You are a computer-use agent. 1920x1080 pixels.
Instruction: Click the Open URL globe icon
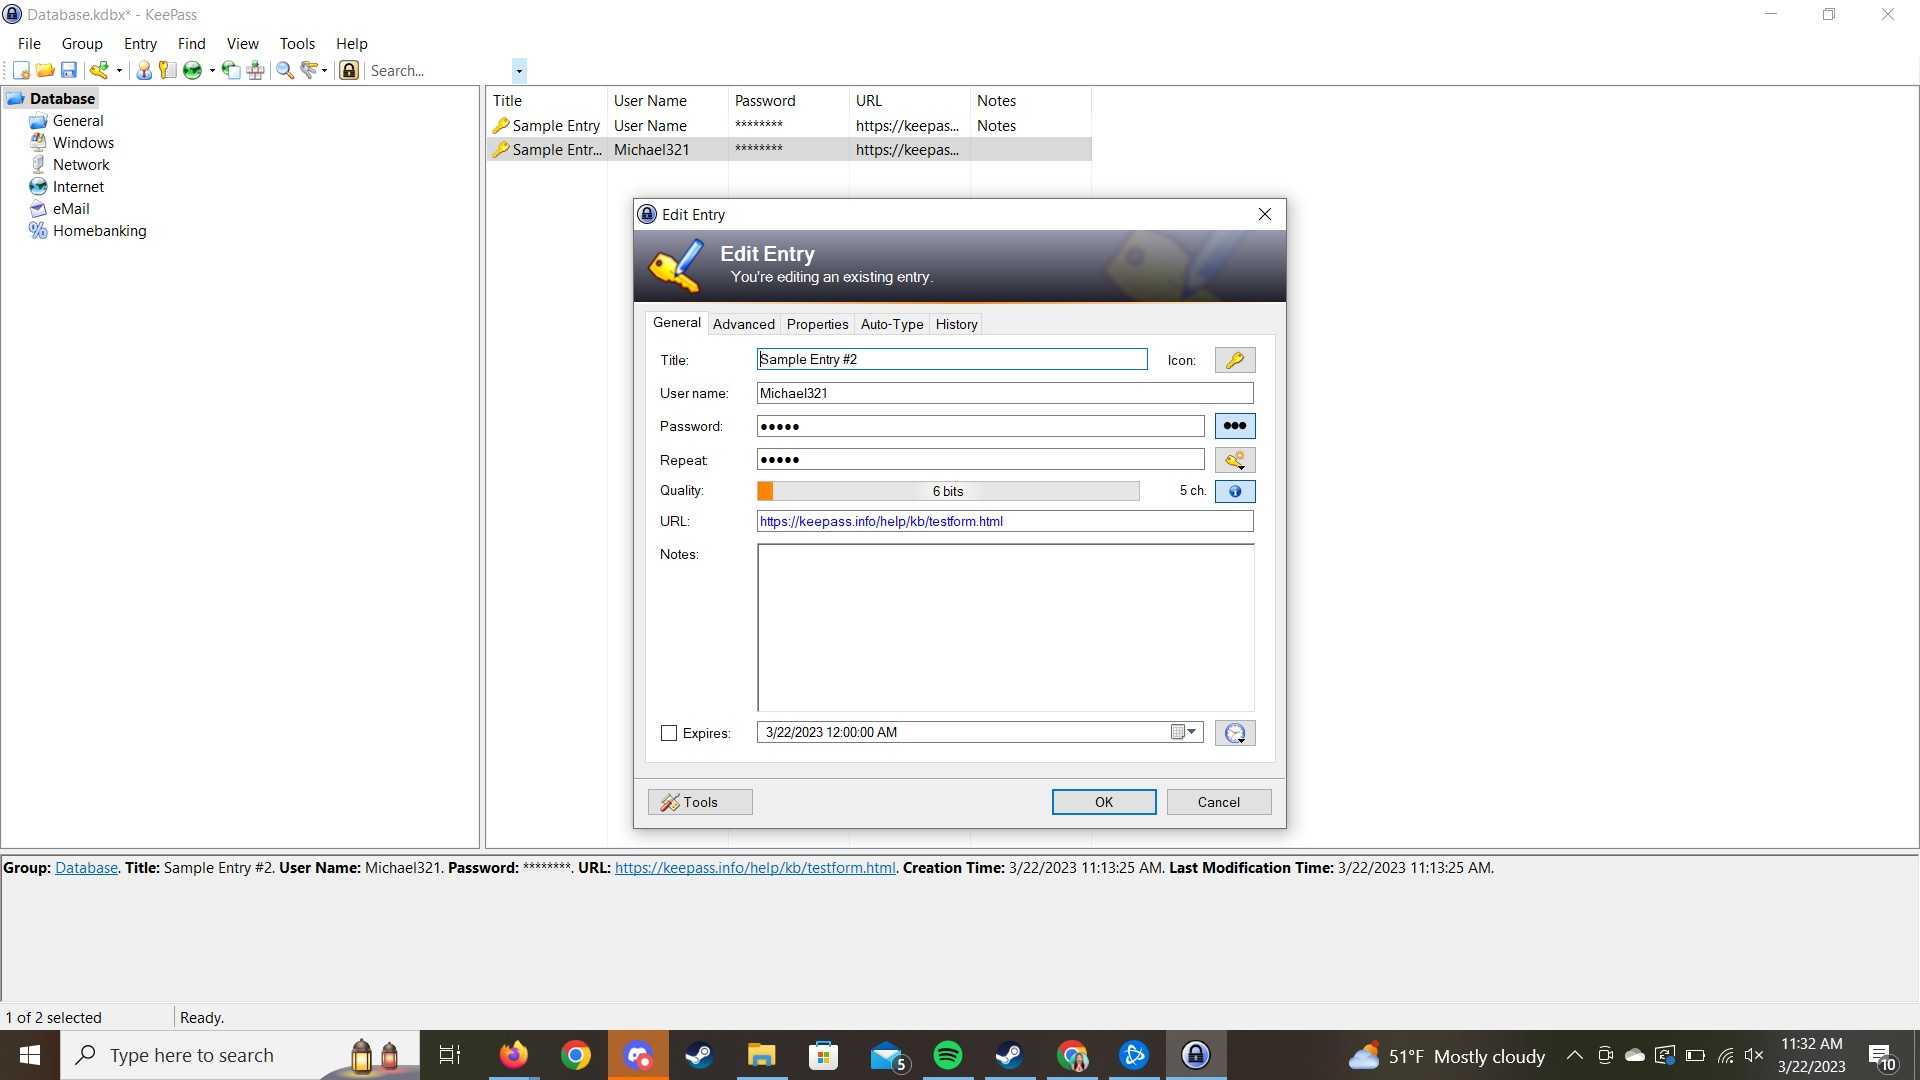point(192,70)
